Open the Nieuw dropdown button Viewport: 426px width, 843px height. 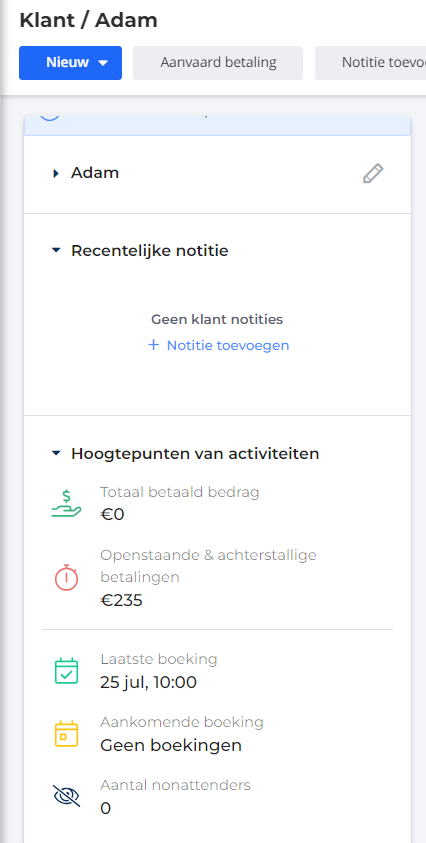70,63
